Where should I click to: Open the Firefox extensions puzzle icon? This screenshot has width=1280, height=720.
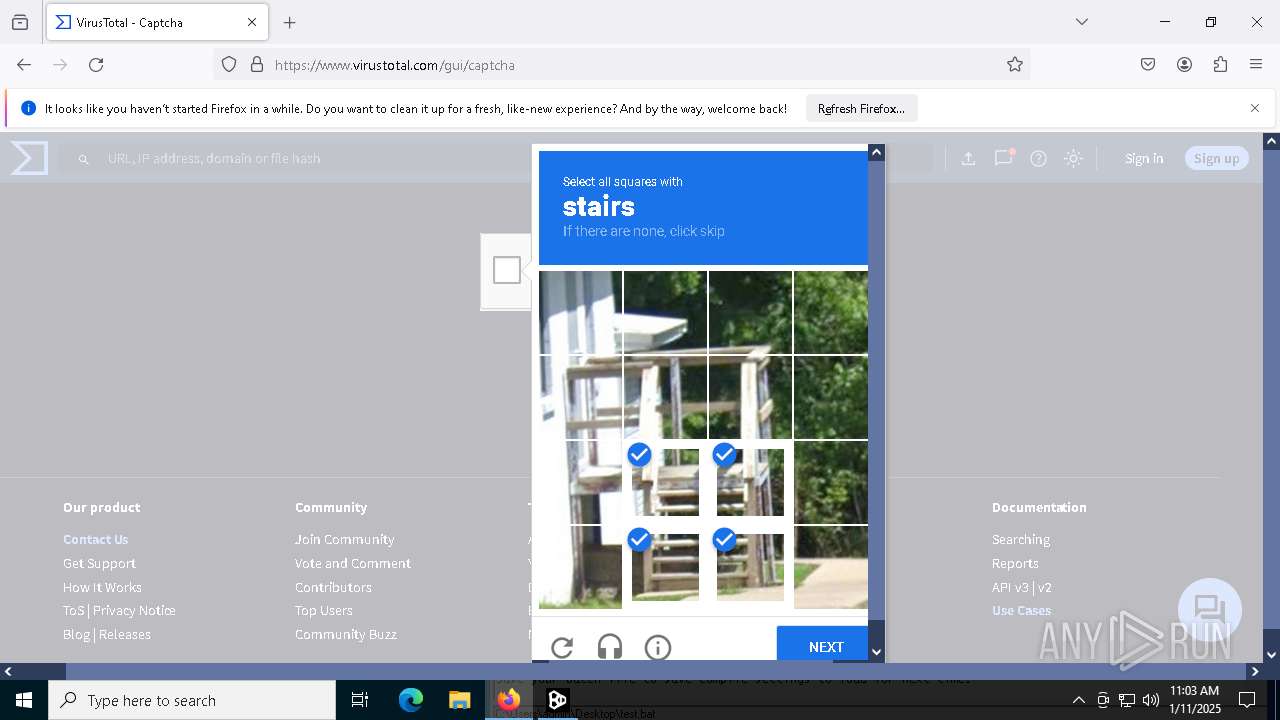tap(1220, 65)
